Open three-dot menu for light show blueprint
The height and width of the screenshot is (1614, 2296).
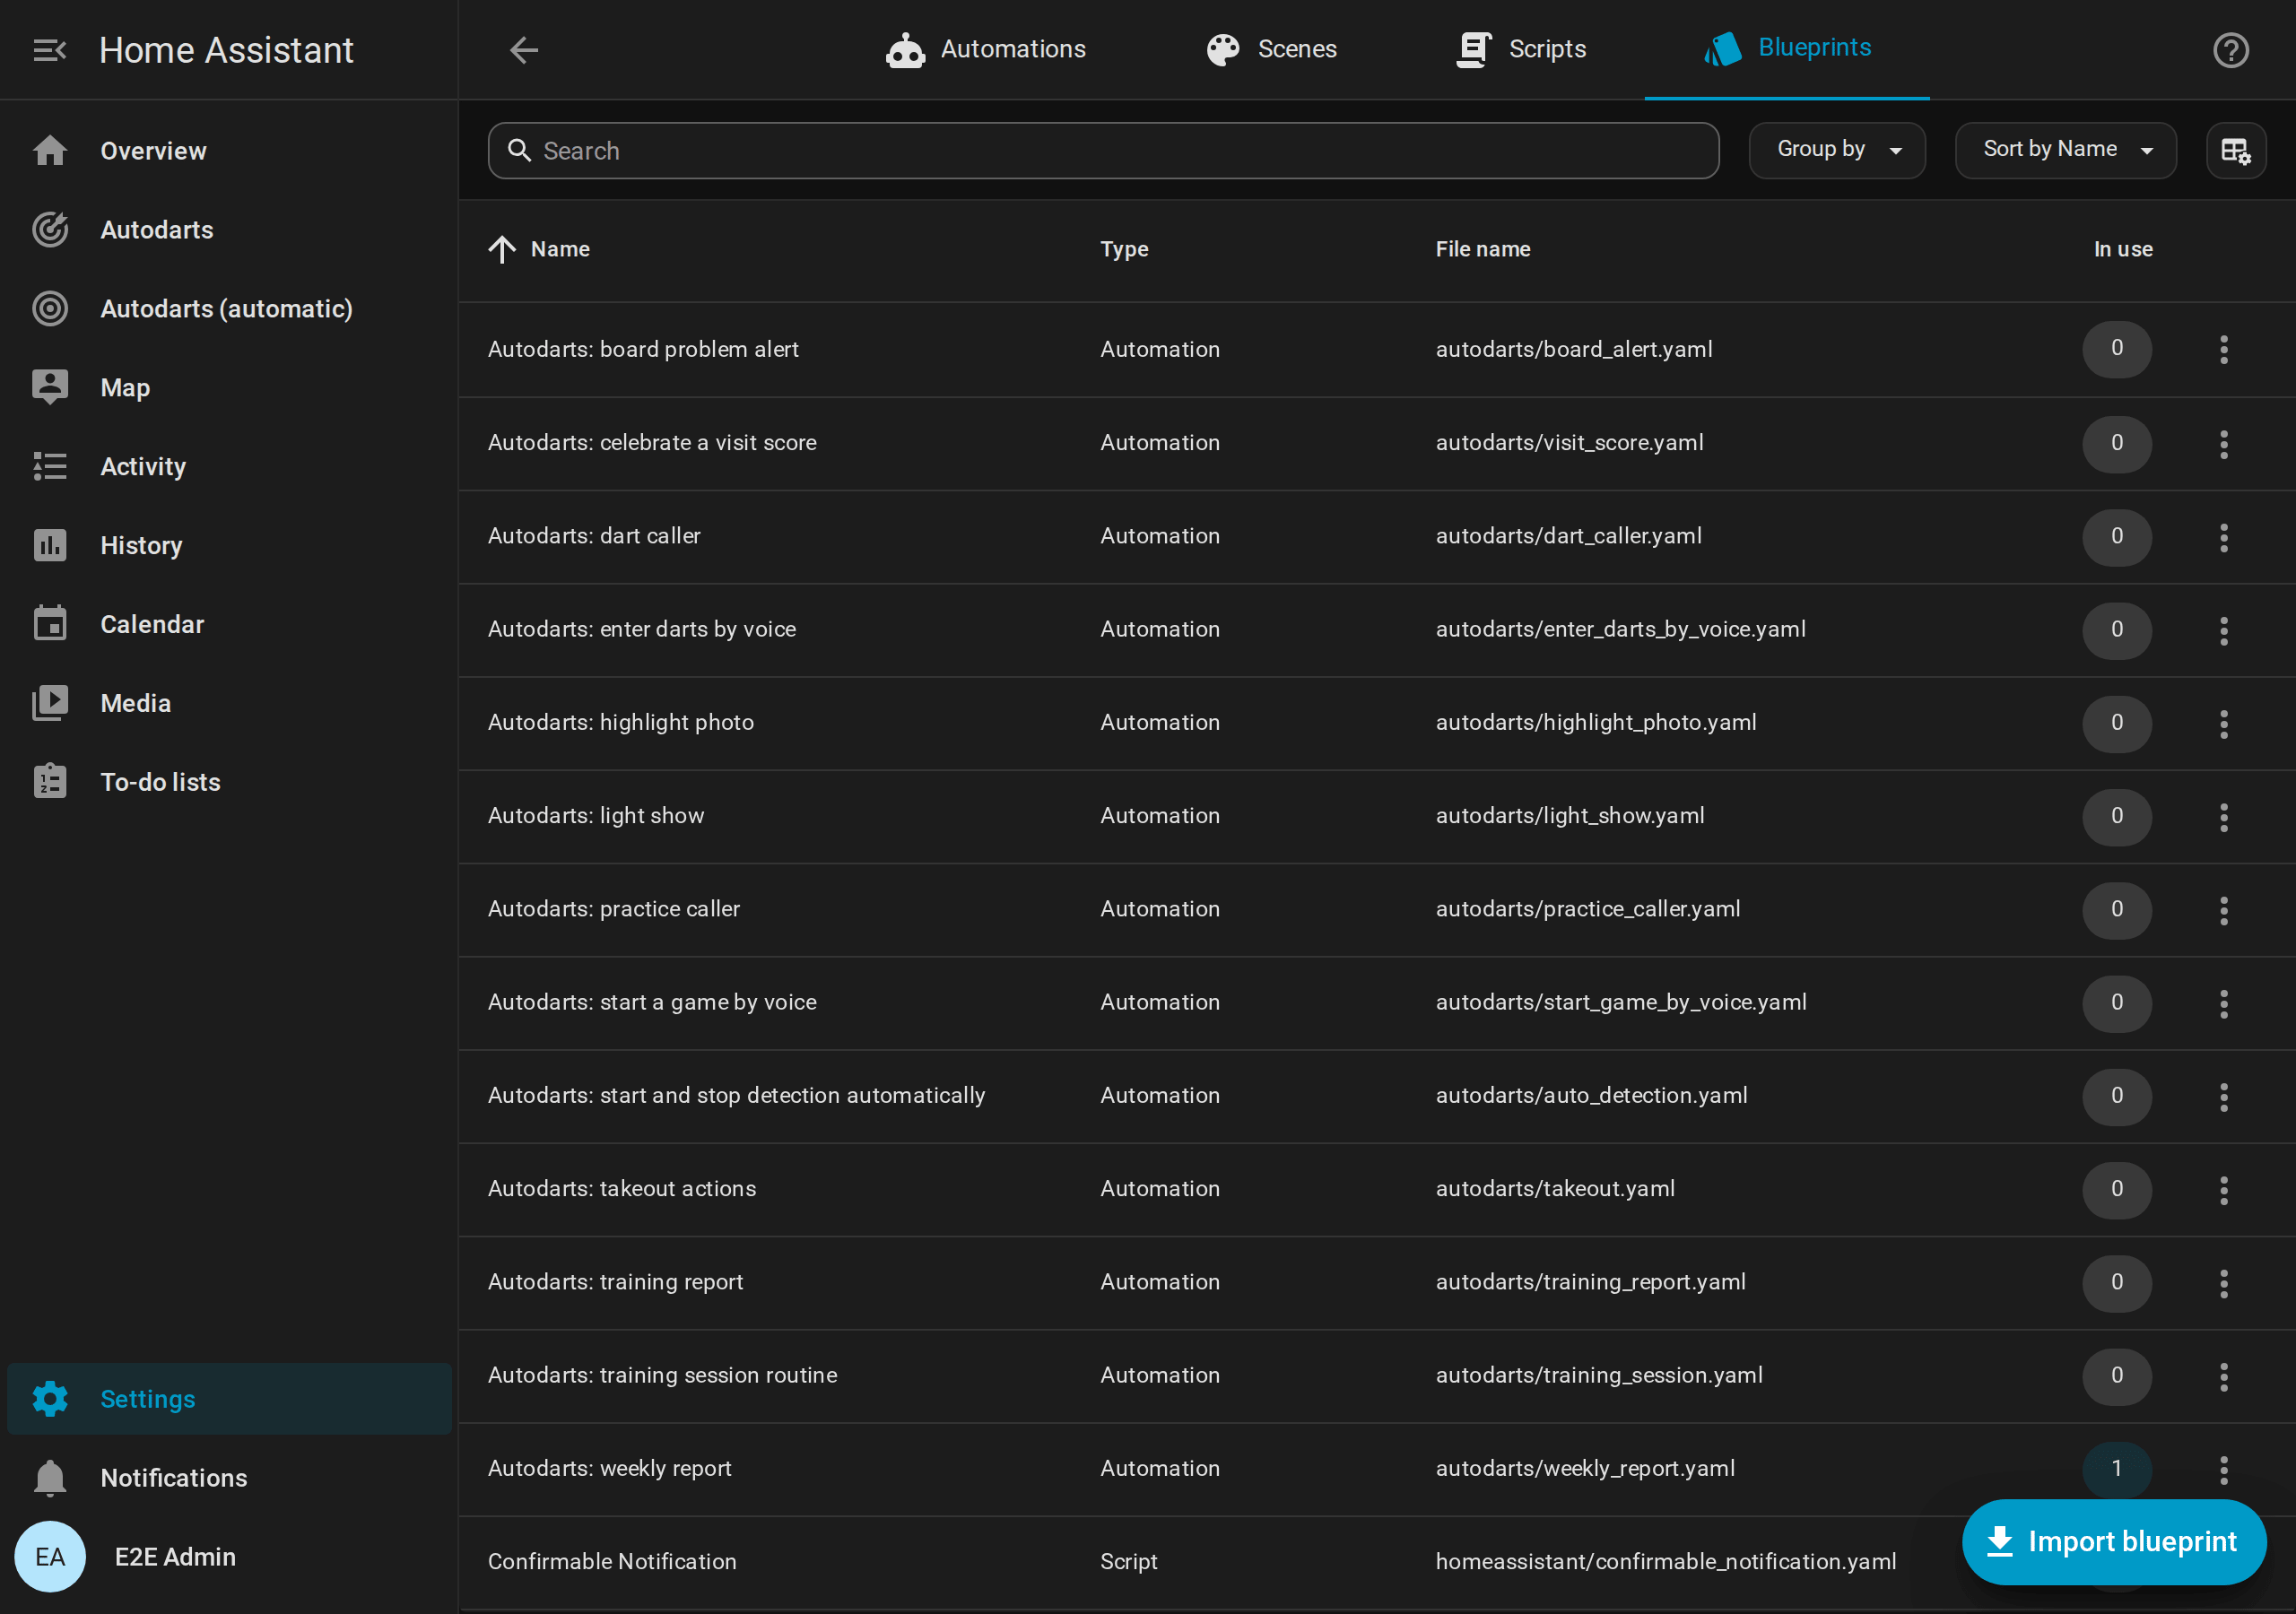(2223, 817)
